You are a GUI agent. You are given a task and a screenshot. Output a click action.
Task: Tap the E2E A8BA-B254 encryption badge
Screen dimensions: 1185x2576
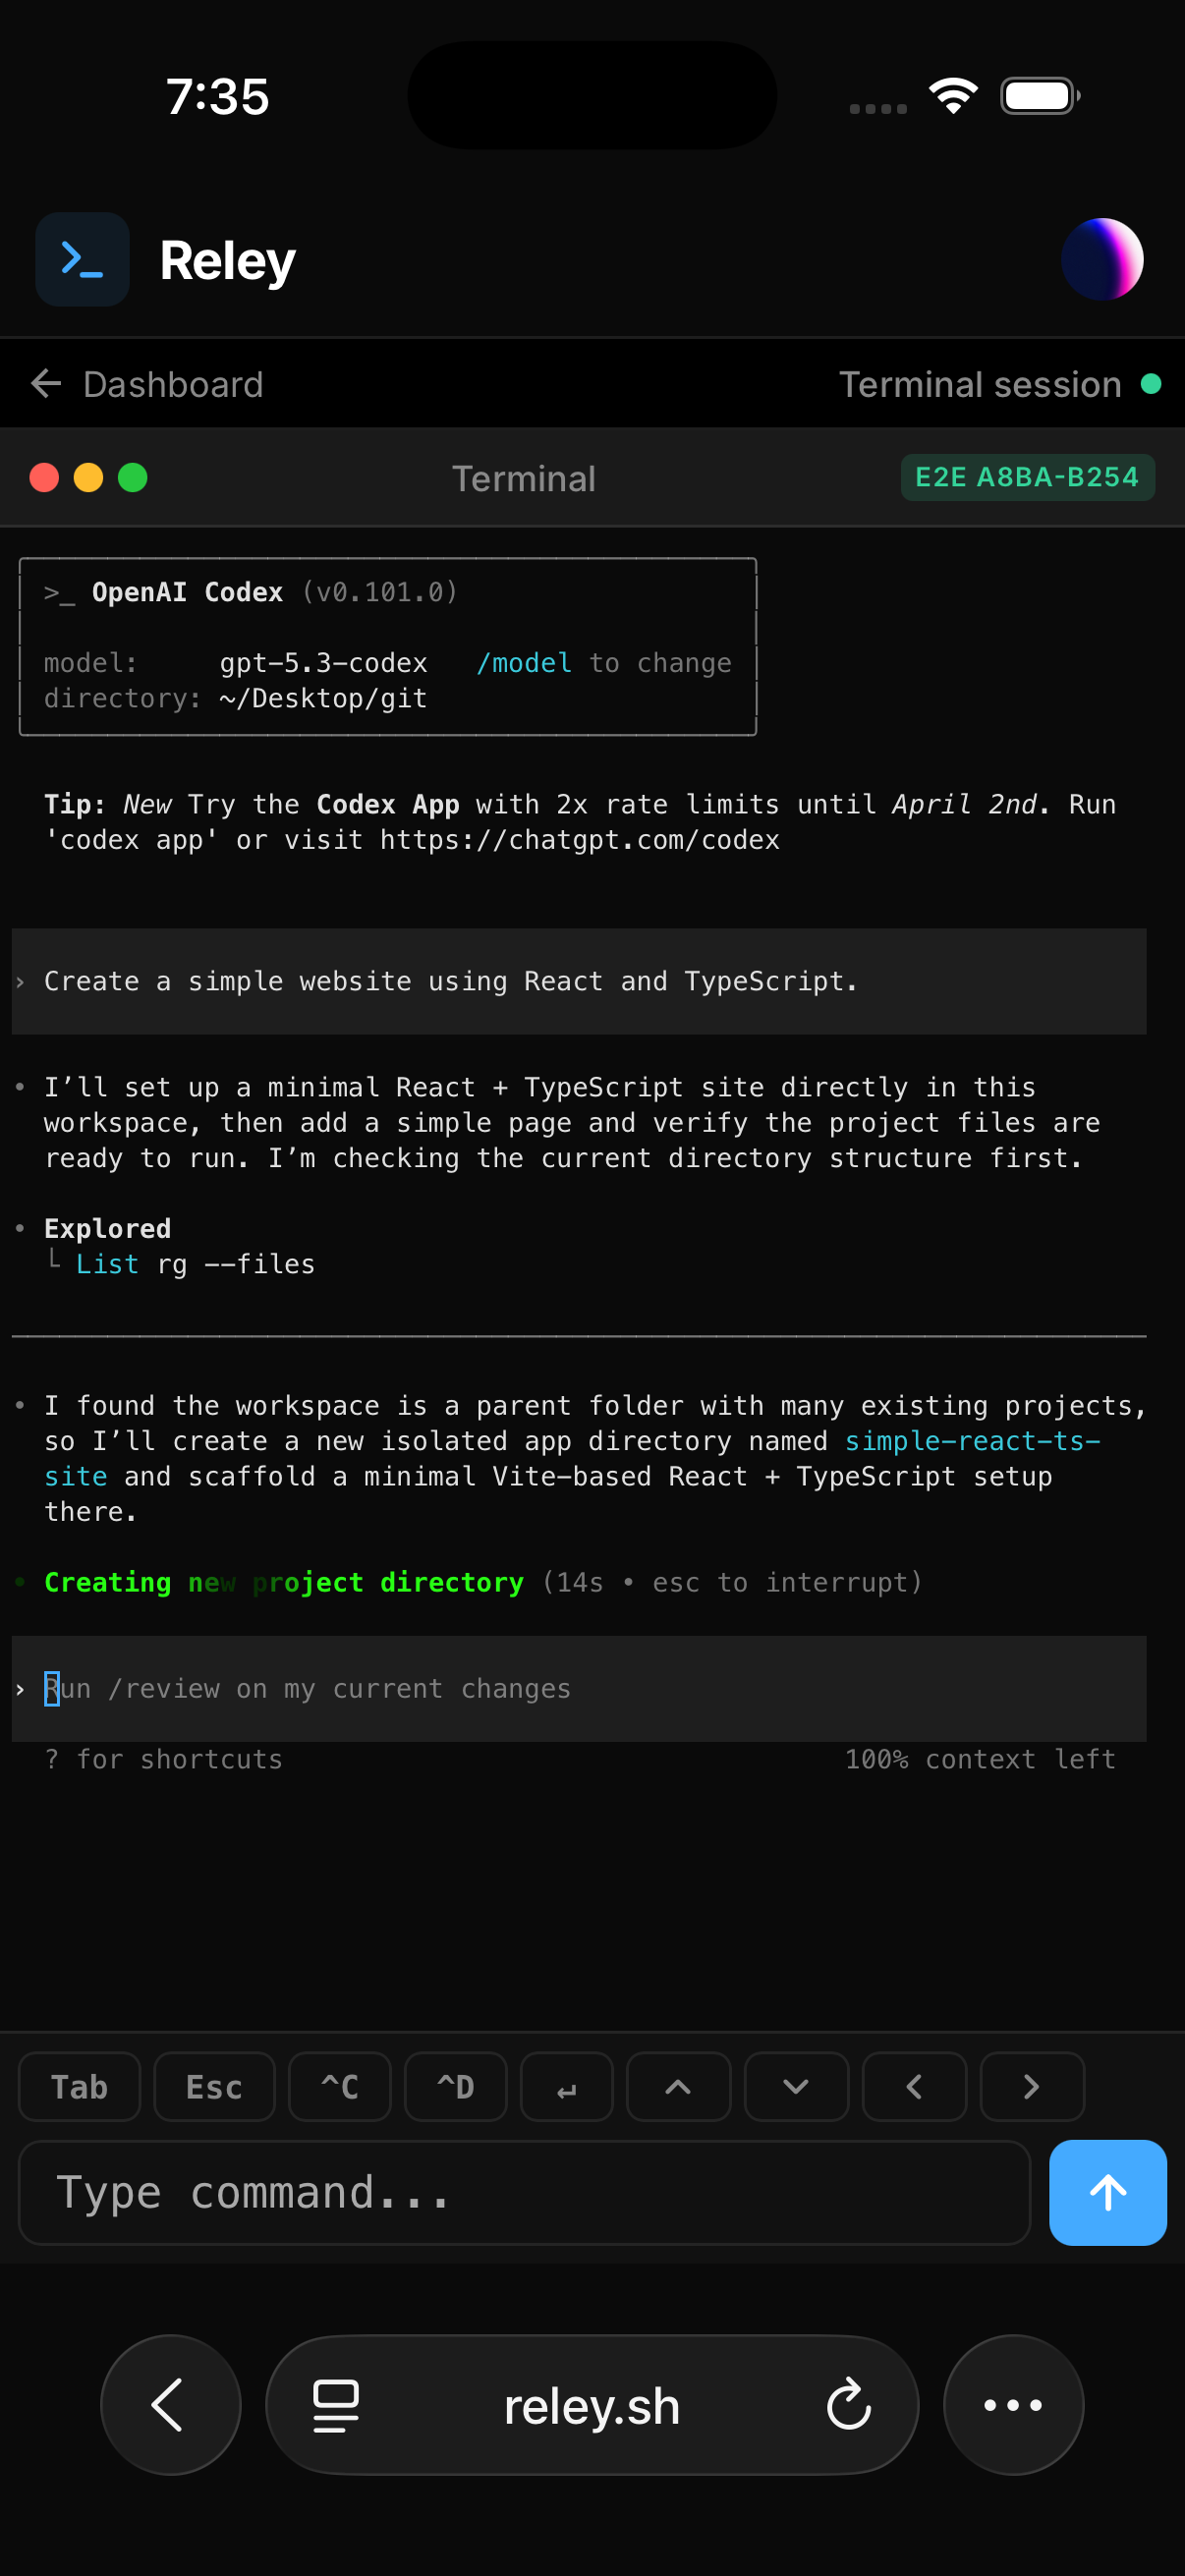[1026, 477]
